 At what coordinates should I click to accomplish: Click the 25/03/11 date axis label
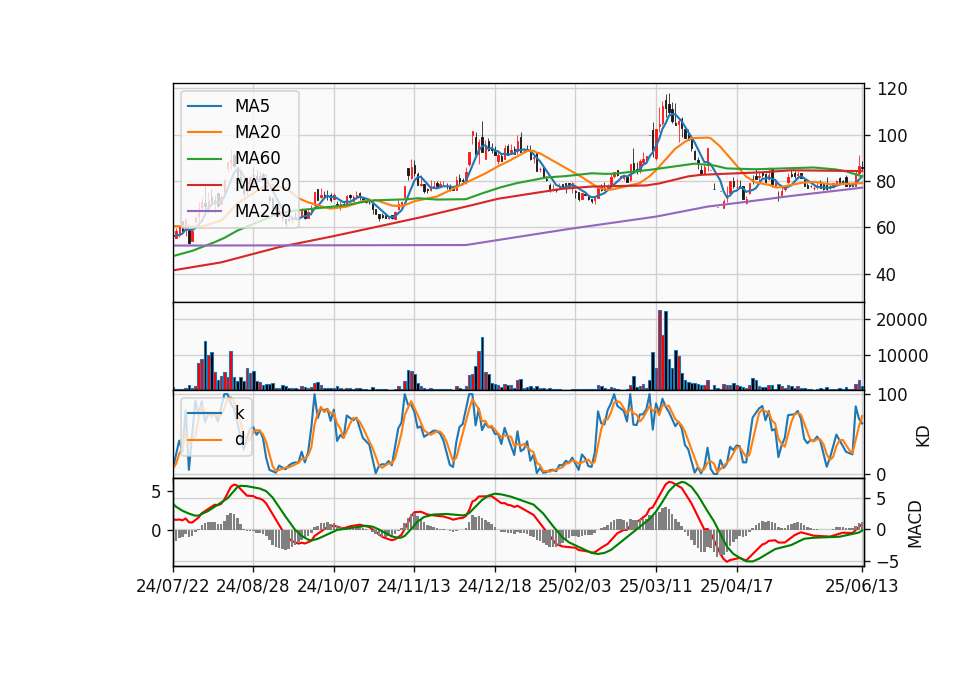[656, 586]
